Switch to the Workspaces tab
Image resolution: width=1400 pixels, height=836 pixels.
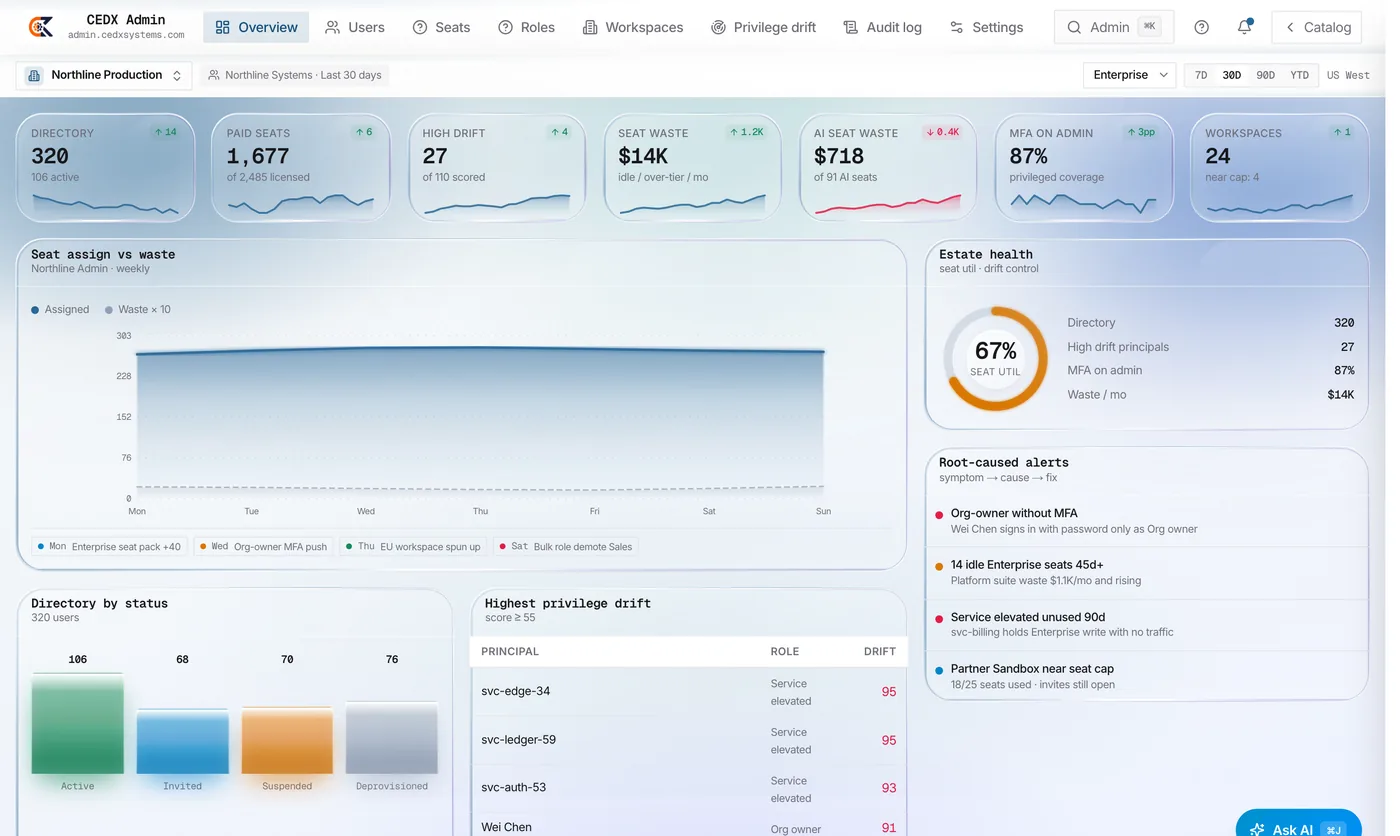click(x=633, y=27)
